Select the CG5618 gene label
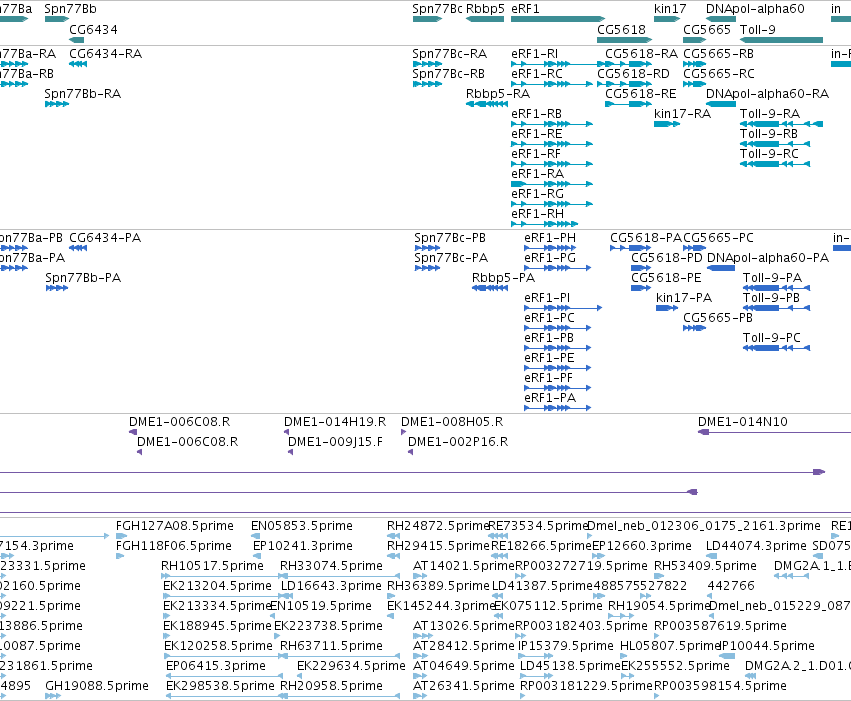 [621, 30]
